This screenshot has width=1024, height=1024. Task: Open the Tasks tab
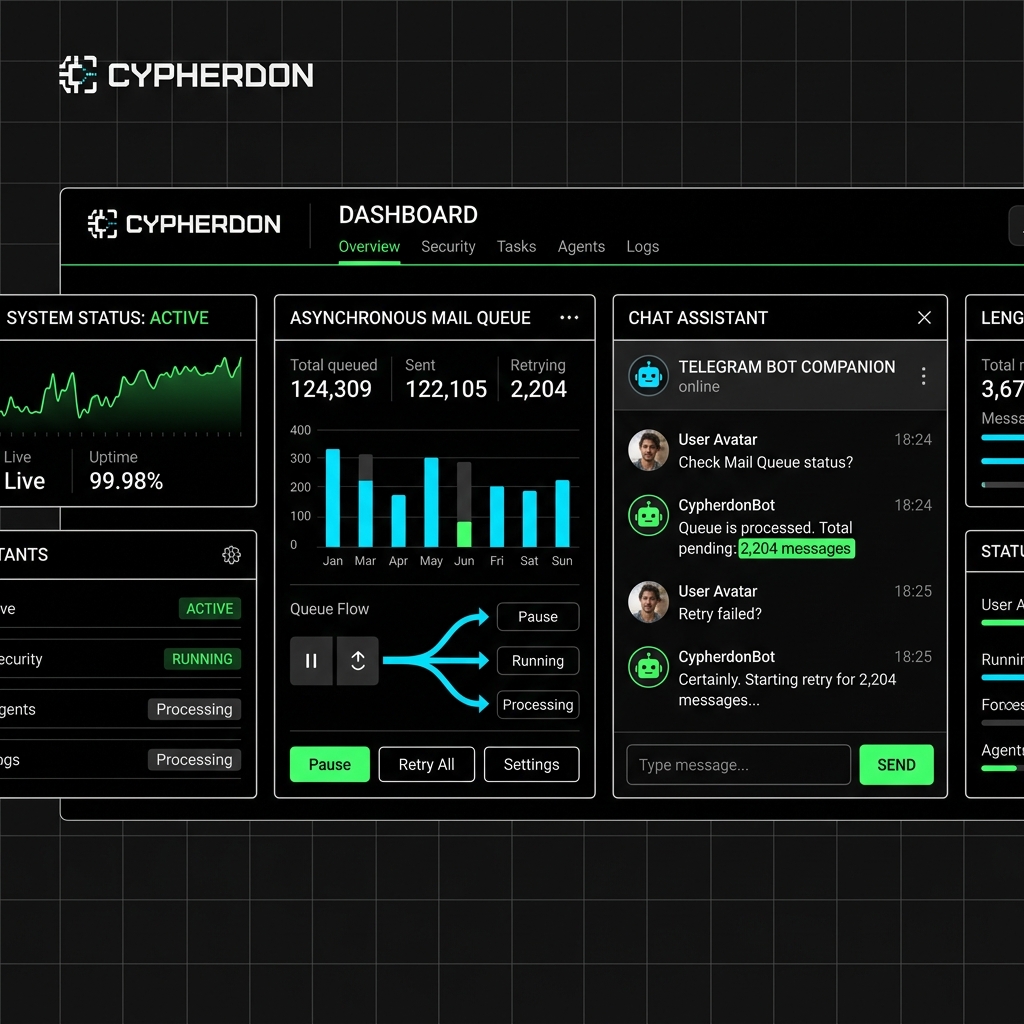tap(516, 246)
